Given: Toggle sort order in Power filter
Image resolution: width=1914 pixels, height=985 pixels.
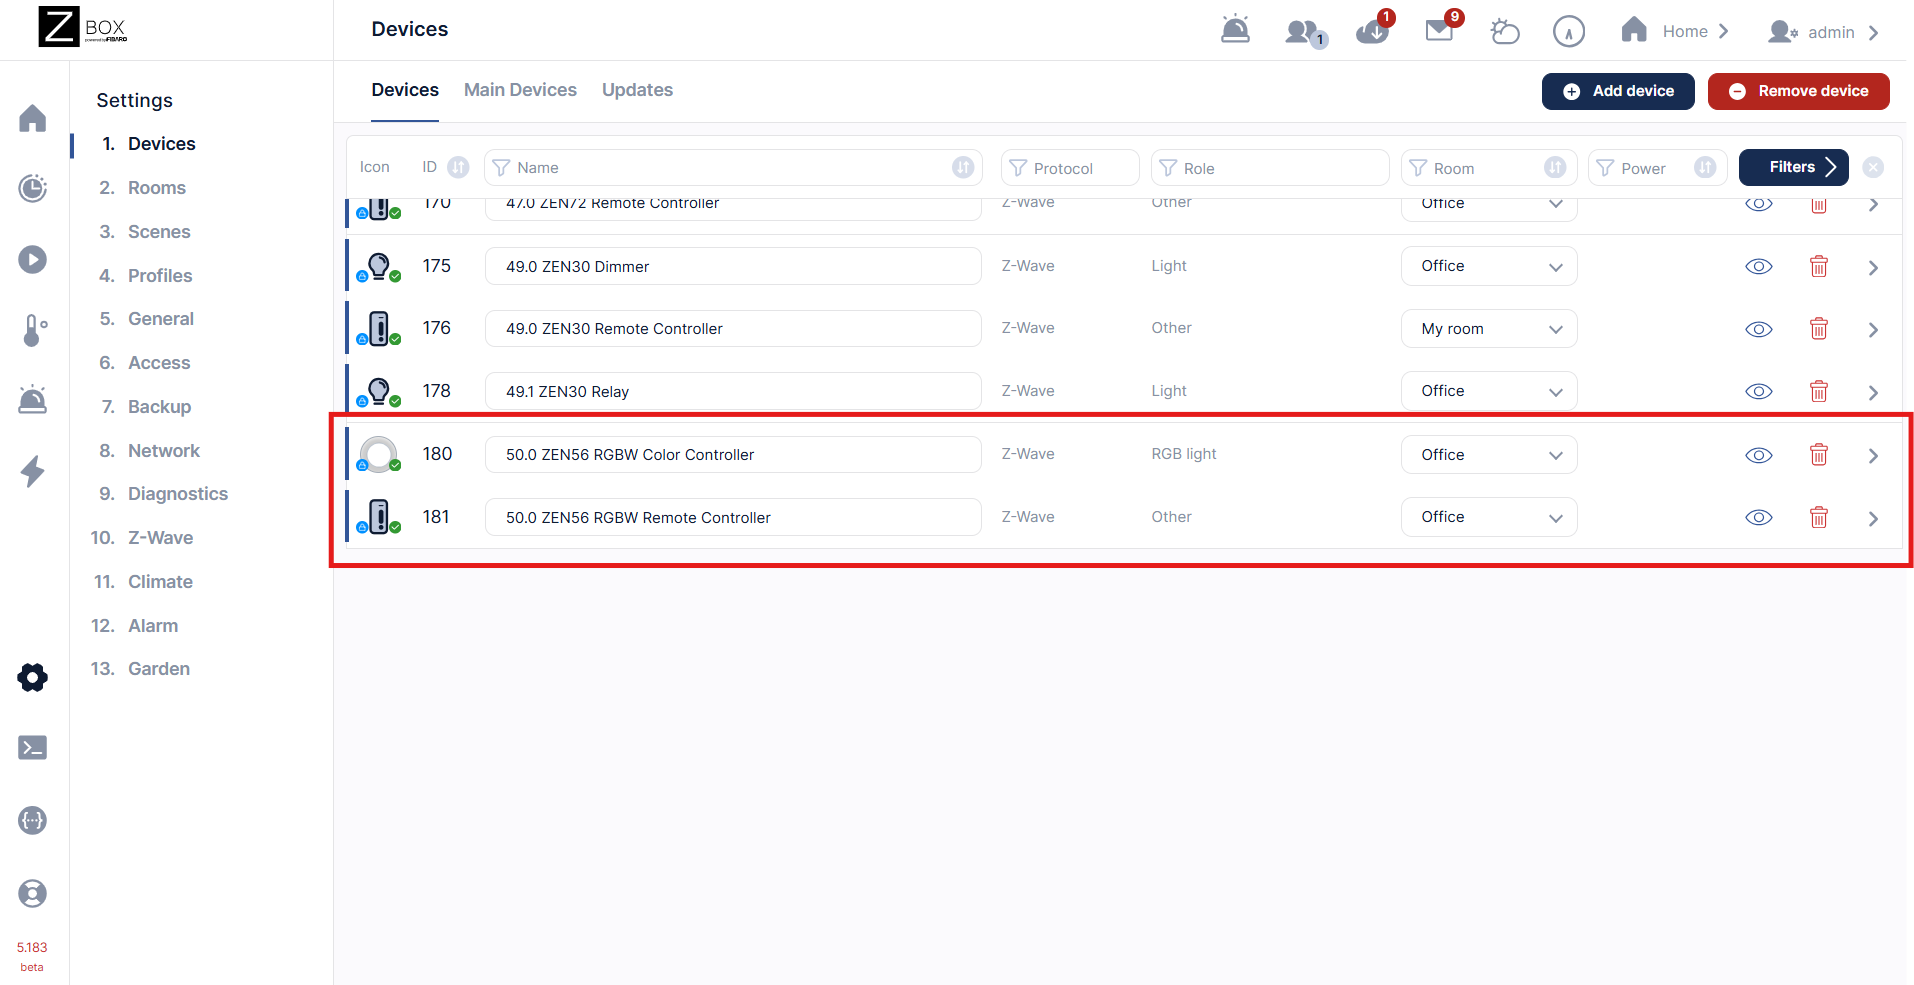Looking at the screenshot, I should coord(1705,167).
